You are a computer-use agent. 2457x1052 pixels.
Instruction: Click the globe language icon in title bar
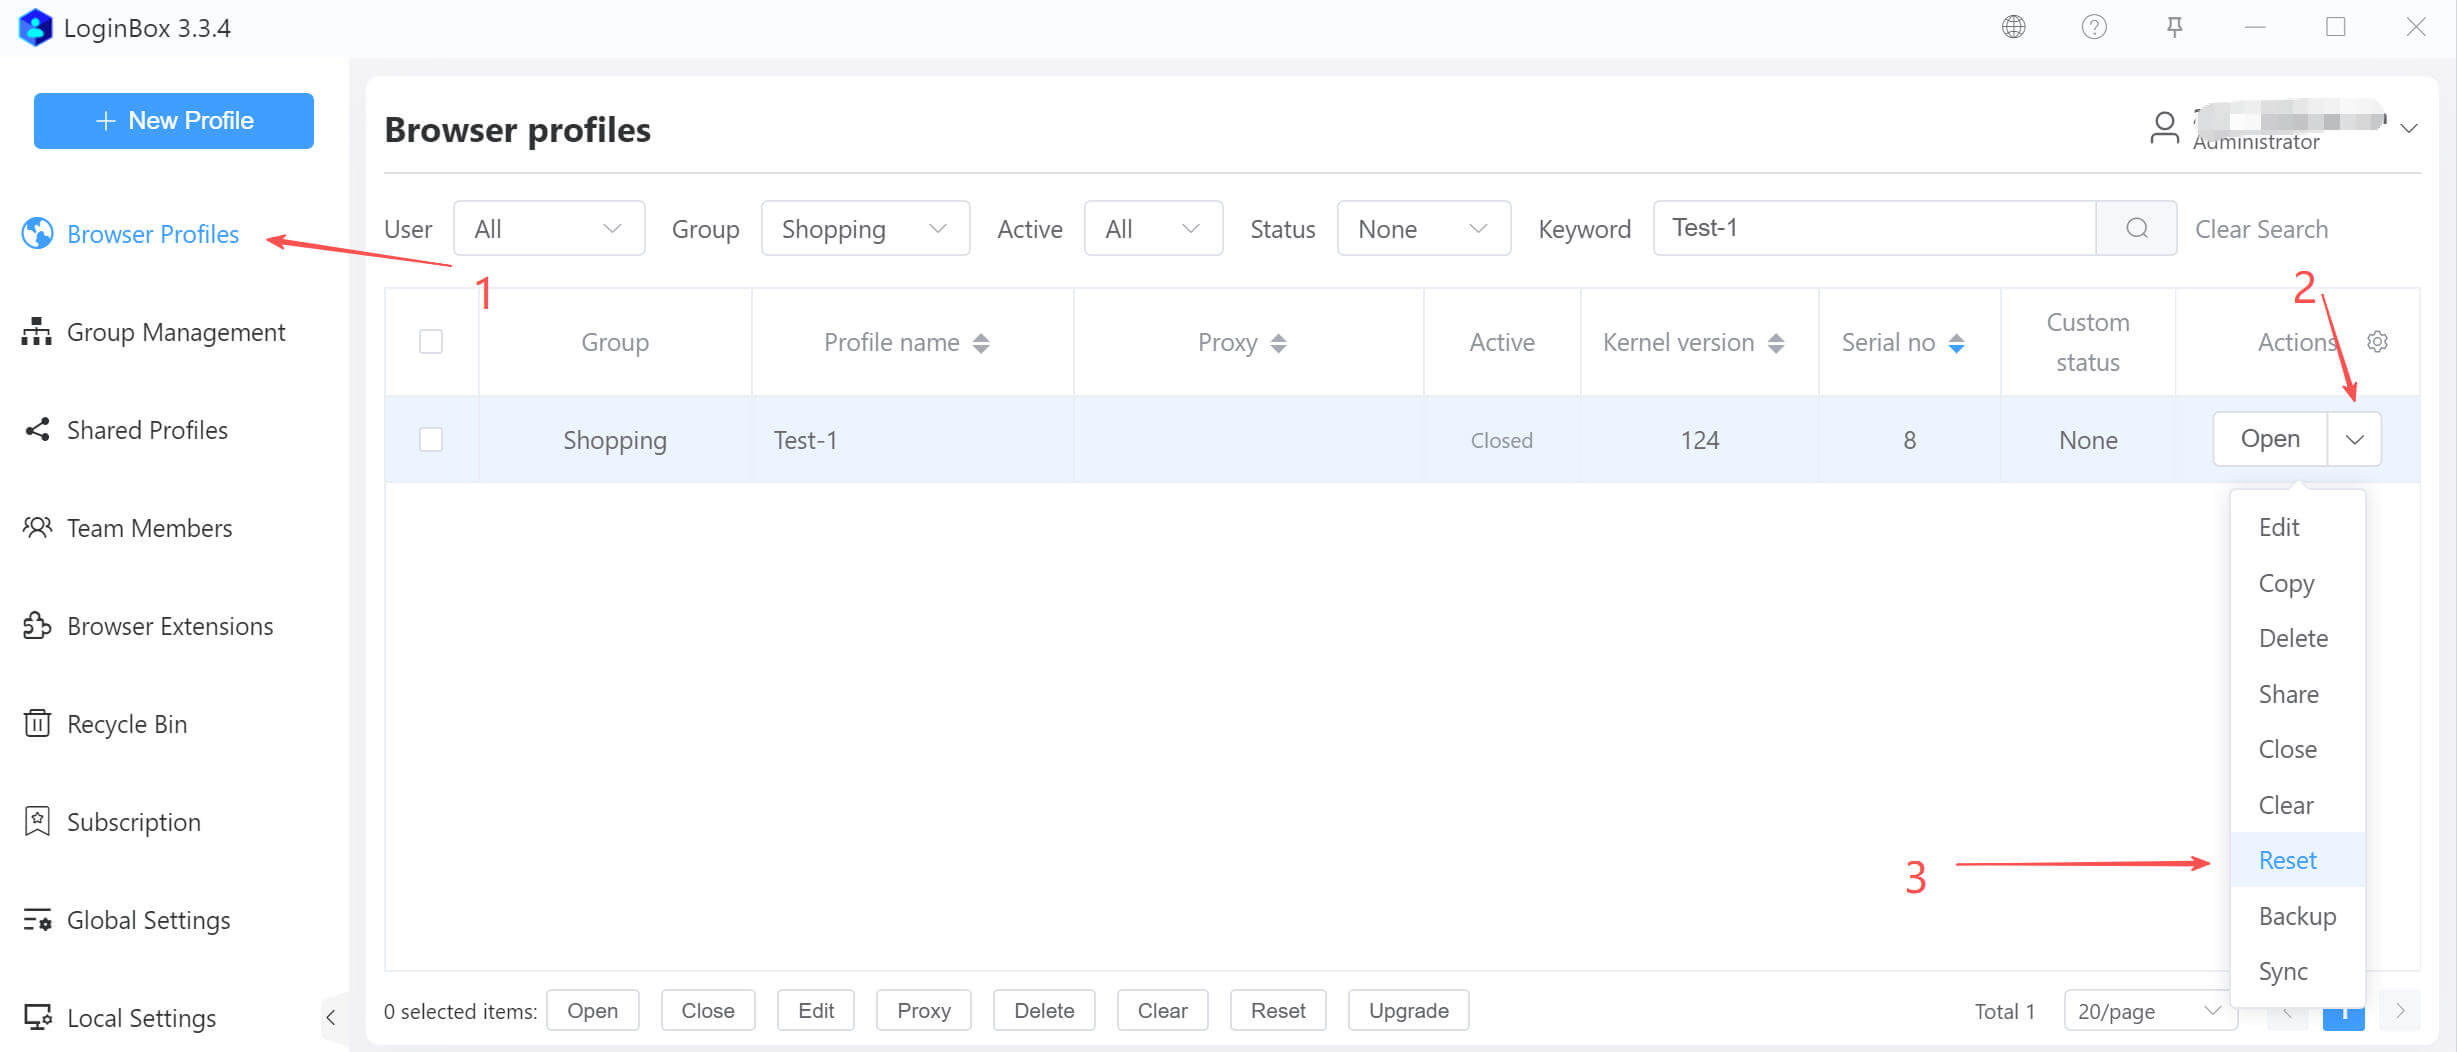click(2013, 27)
